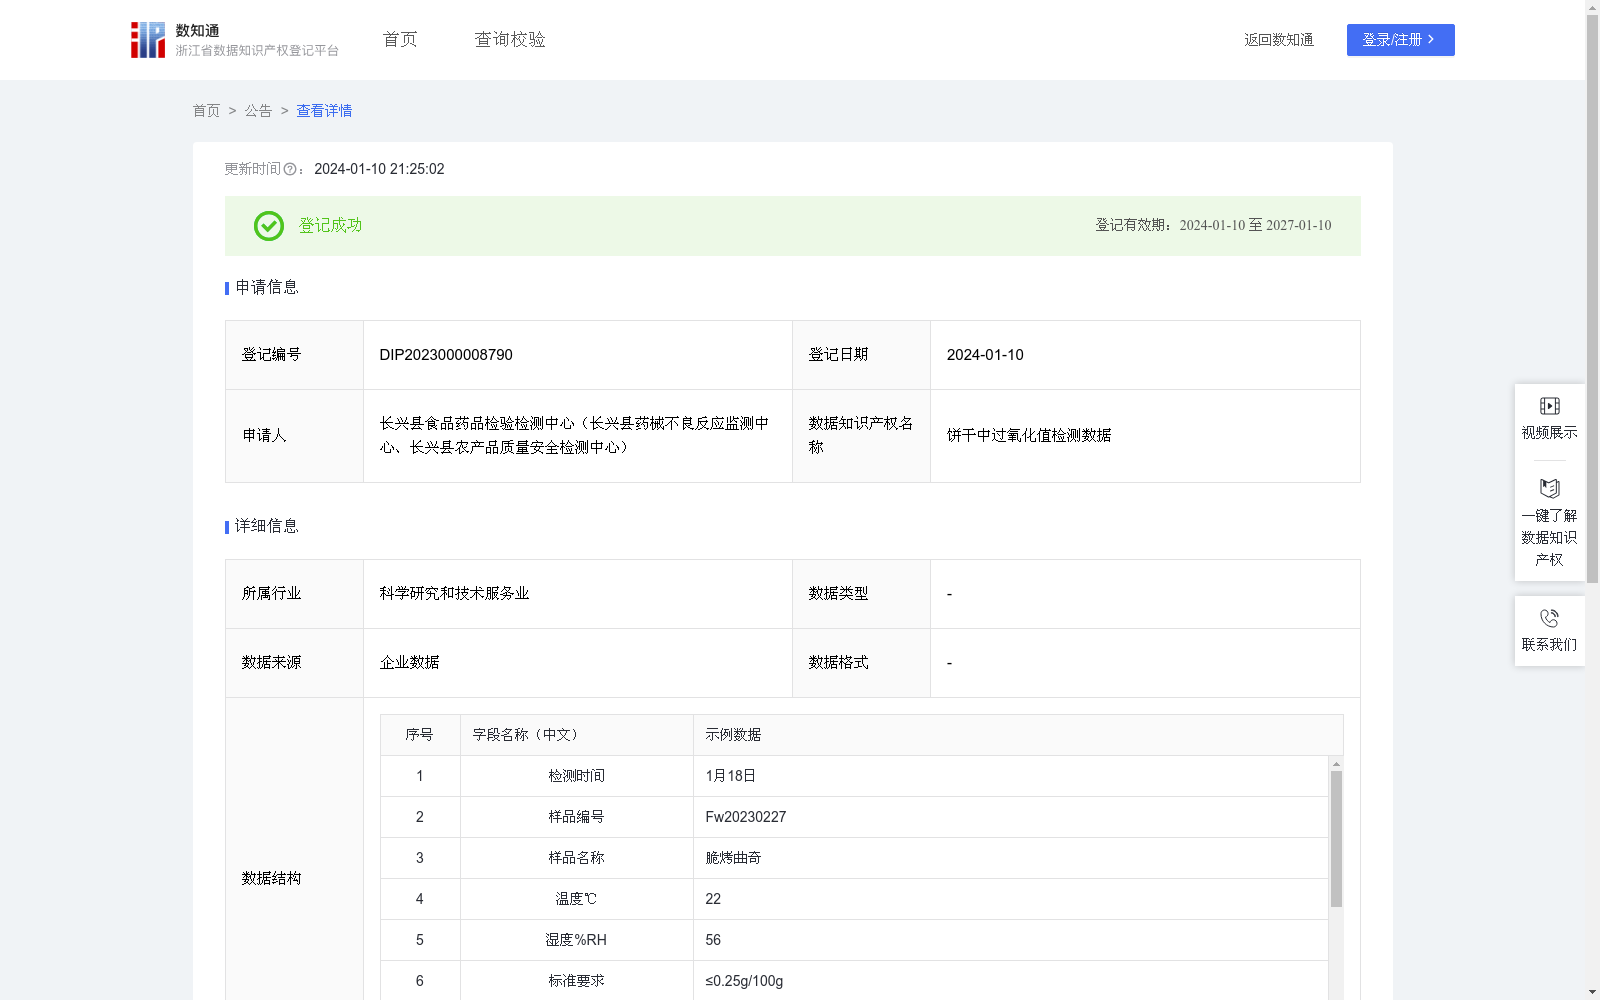Screen dimensions: 1600x1000
Task: Click the 样品编号 field name cell
Action: click(x=576, y=817)
